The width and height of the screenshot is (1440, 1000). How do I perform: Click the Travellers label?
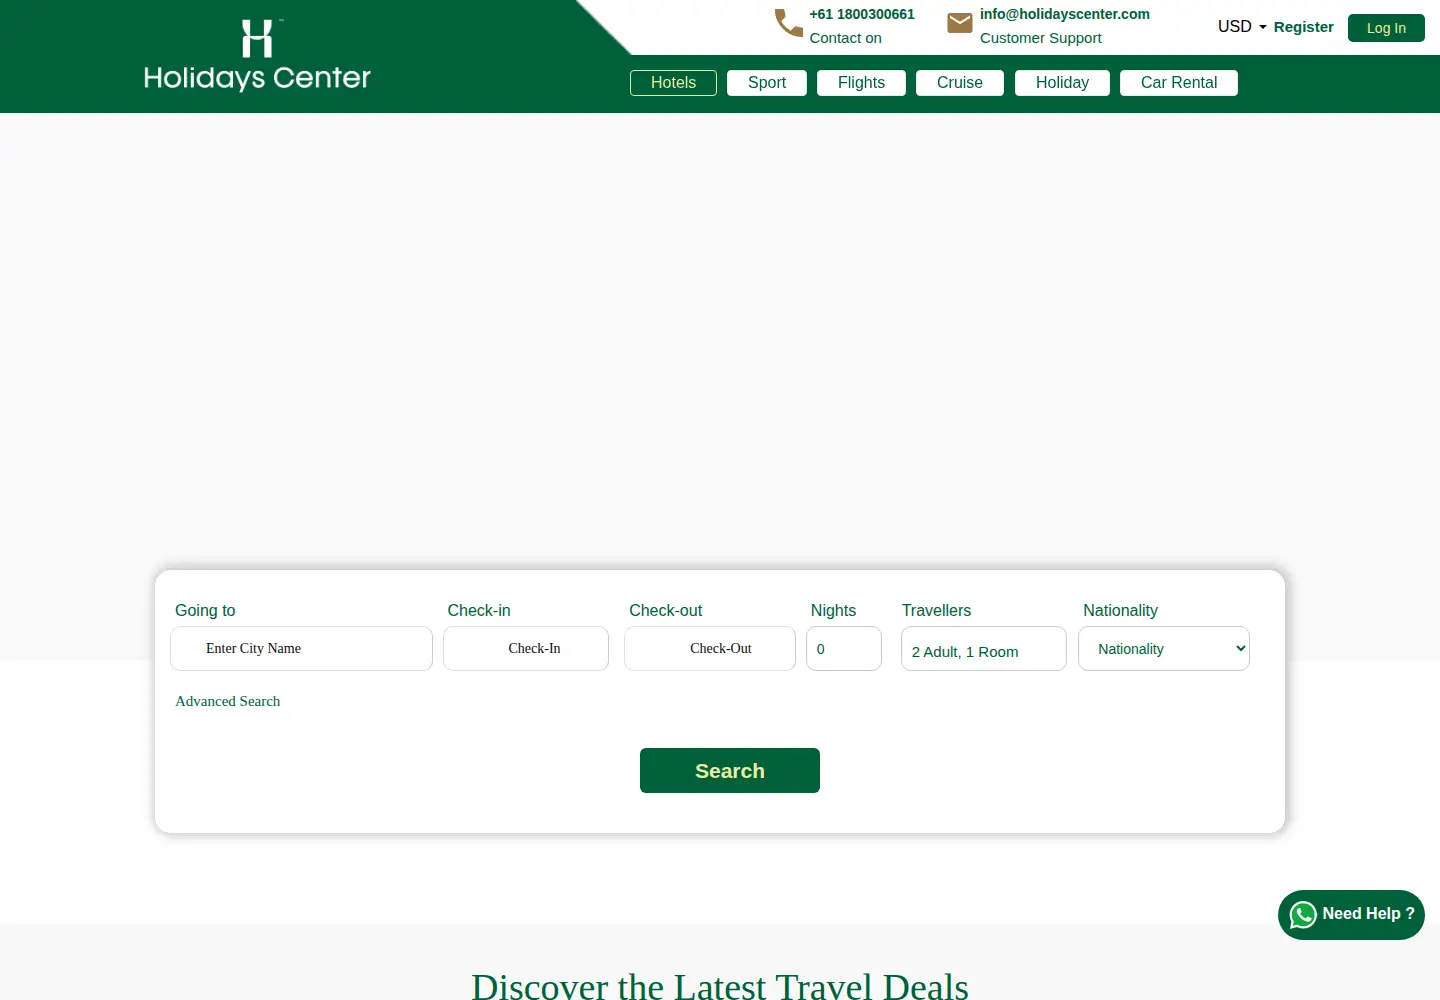(936, 610)
